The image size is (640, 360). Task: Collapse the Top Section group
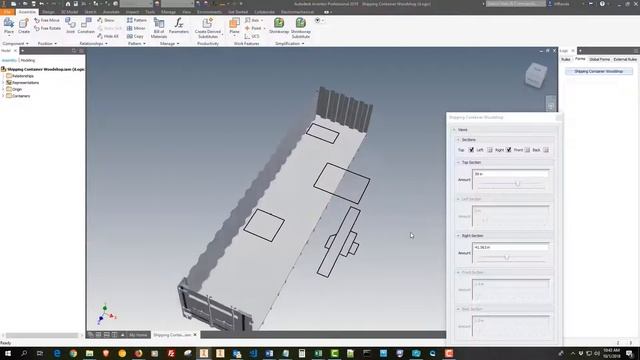[x=458, y=162]
